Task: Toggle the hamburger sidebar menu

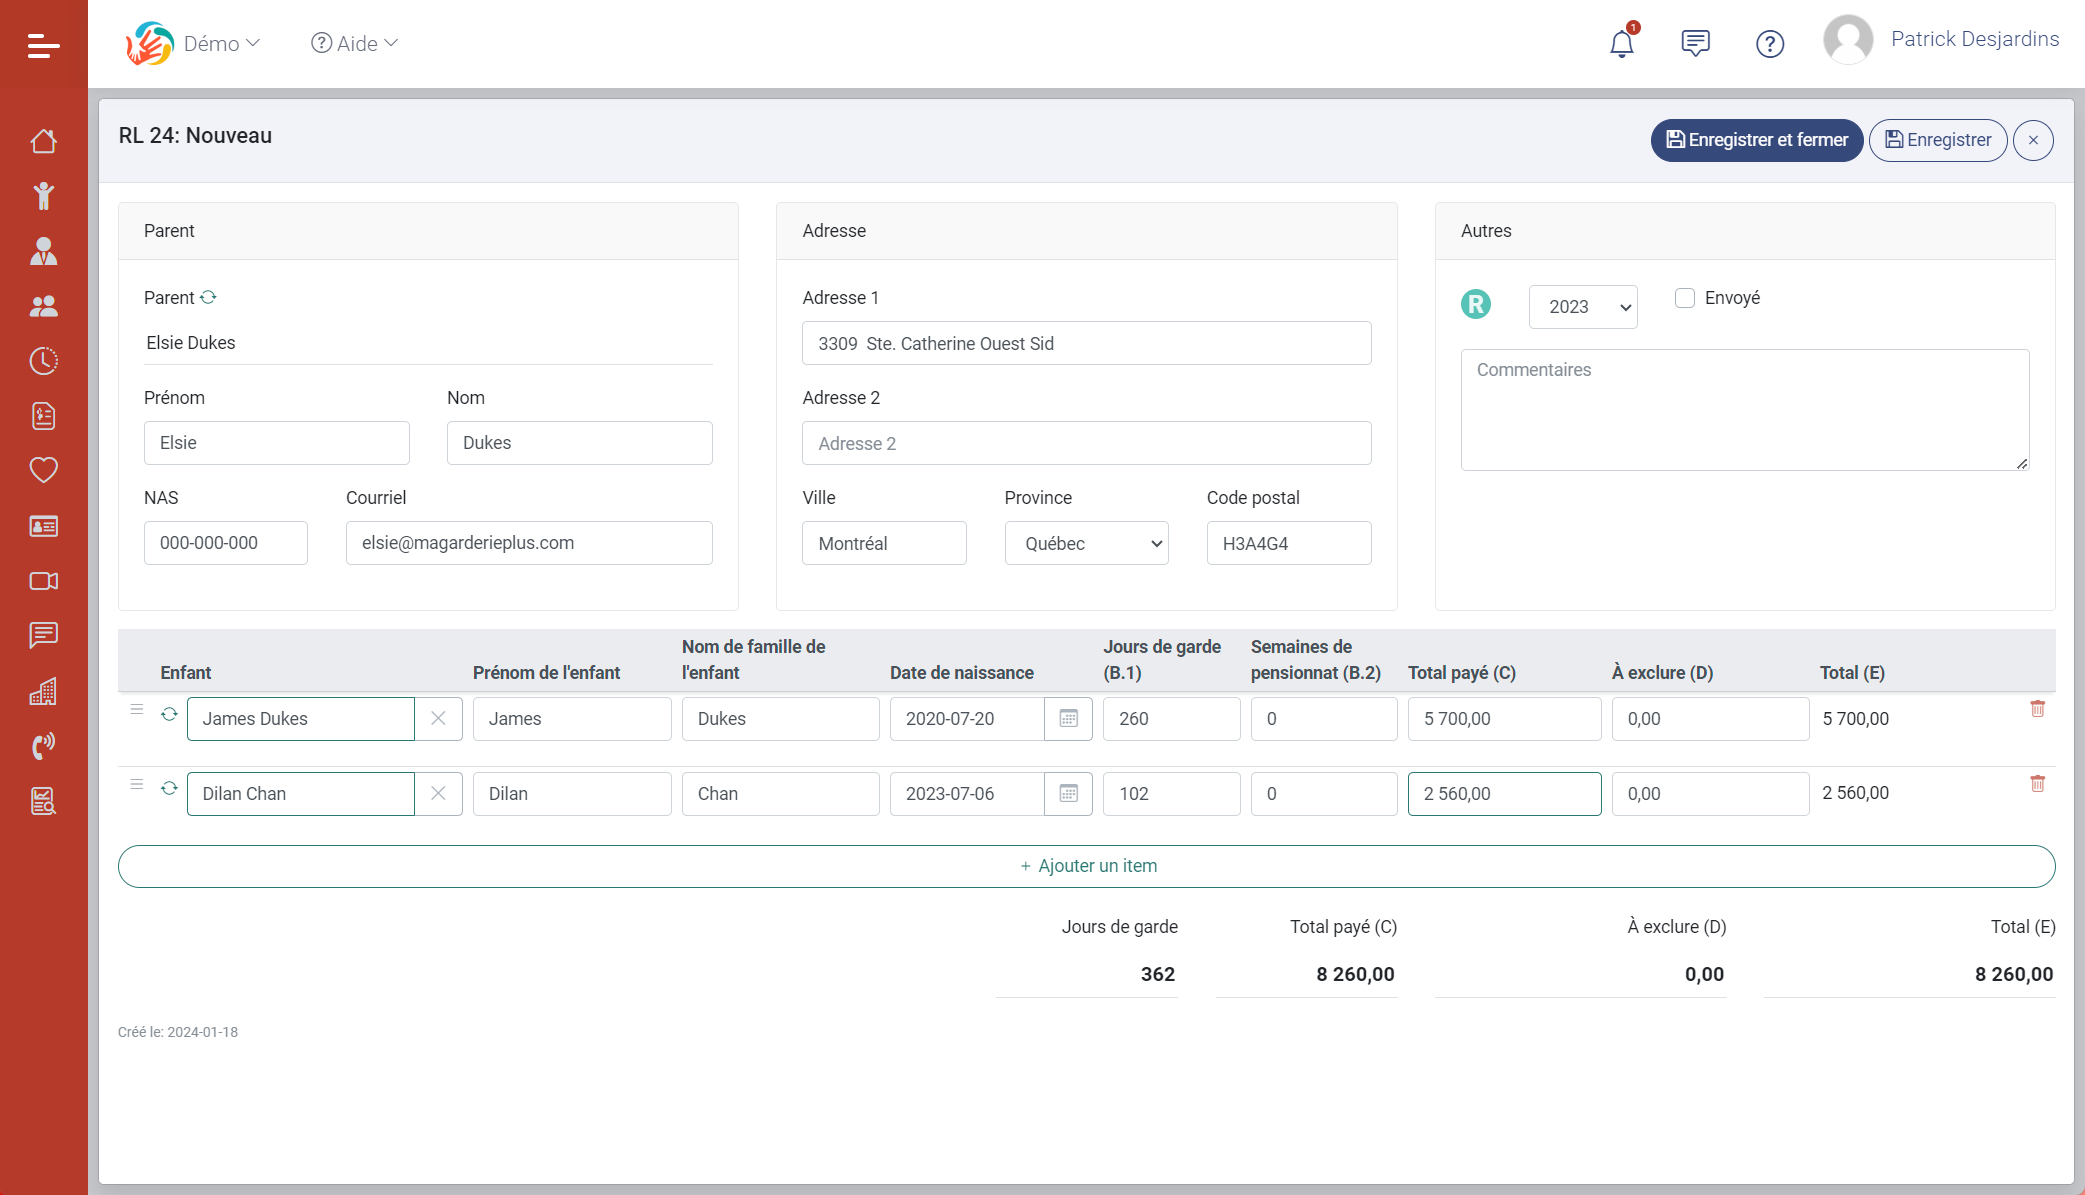Action: pyautogui.click(x=43, y=45)
